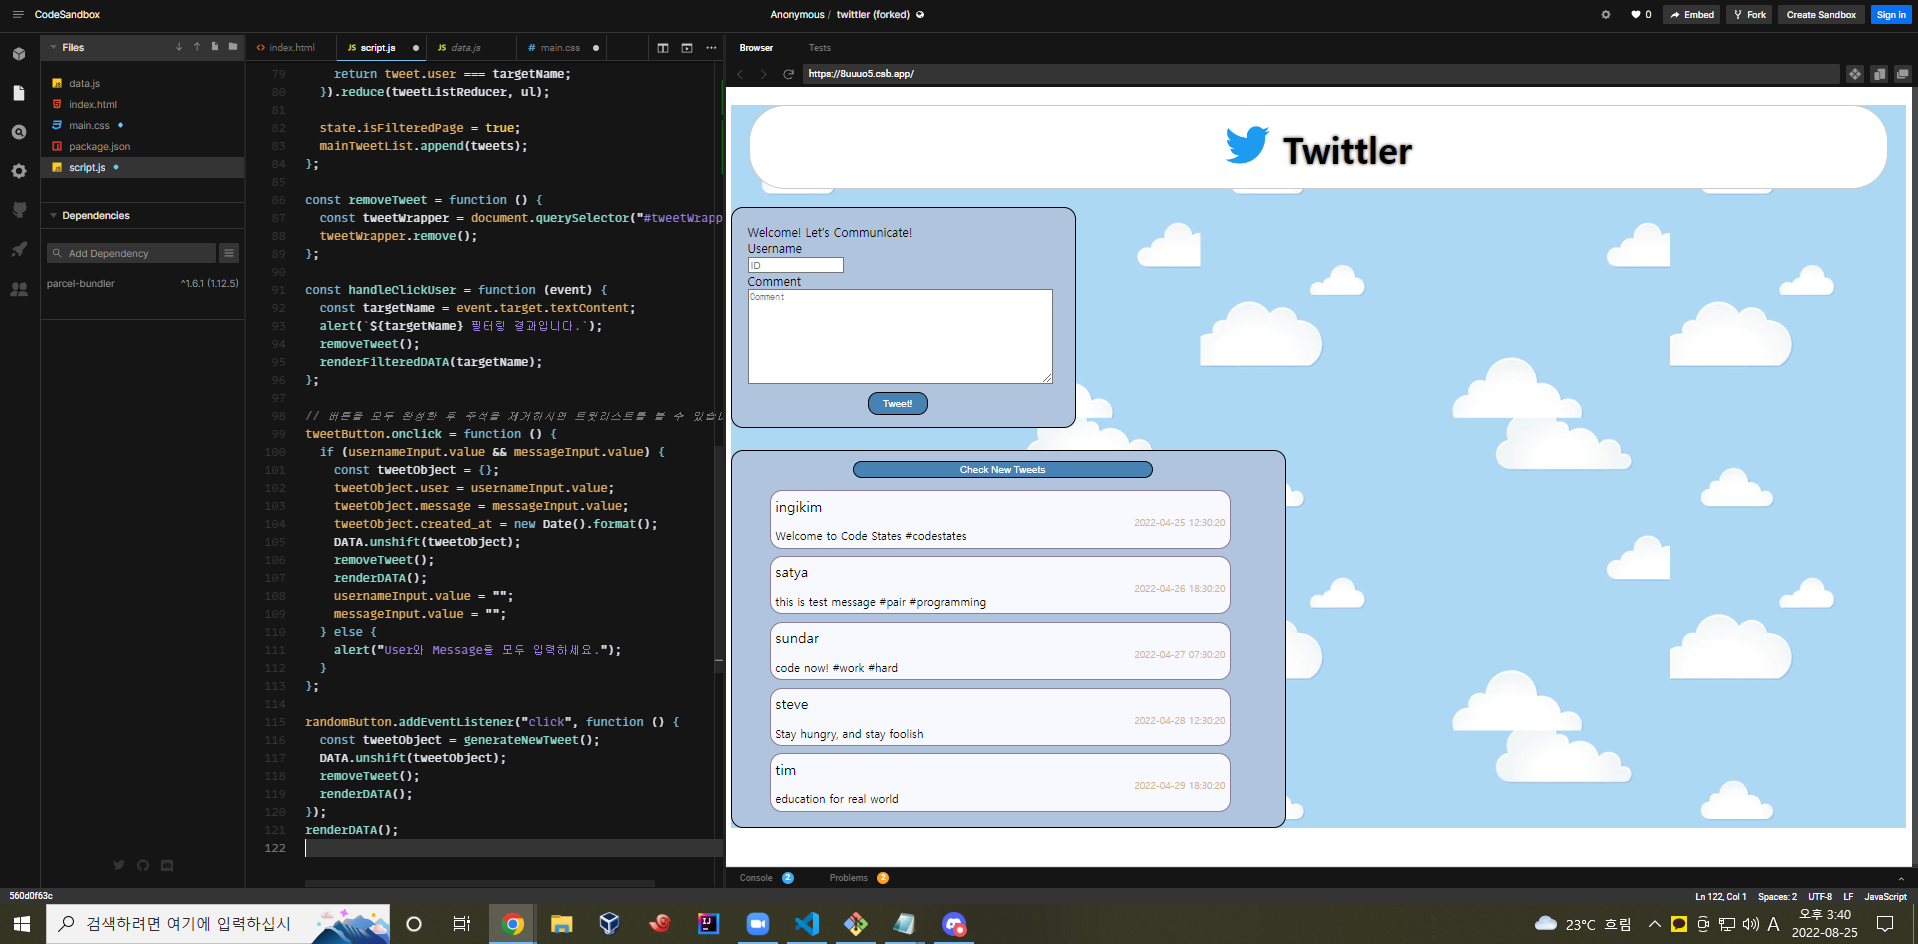Click the upload arrow icon in Files header
The image size is (1918, 944).
(197, 47)
